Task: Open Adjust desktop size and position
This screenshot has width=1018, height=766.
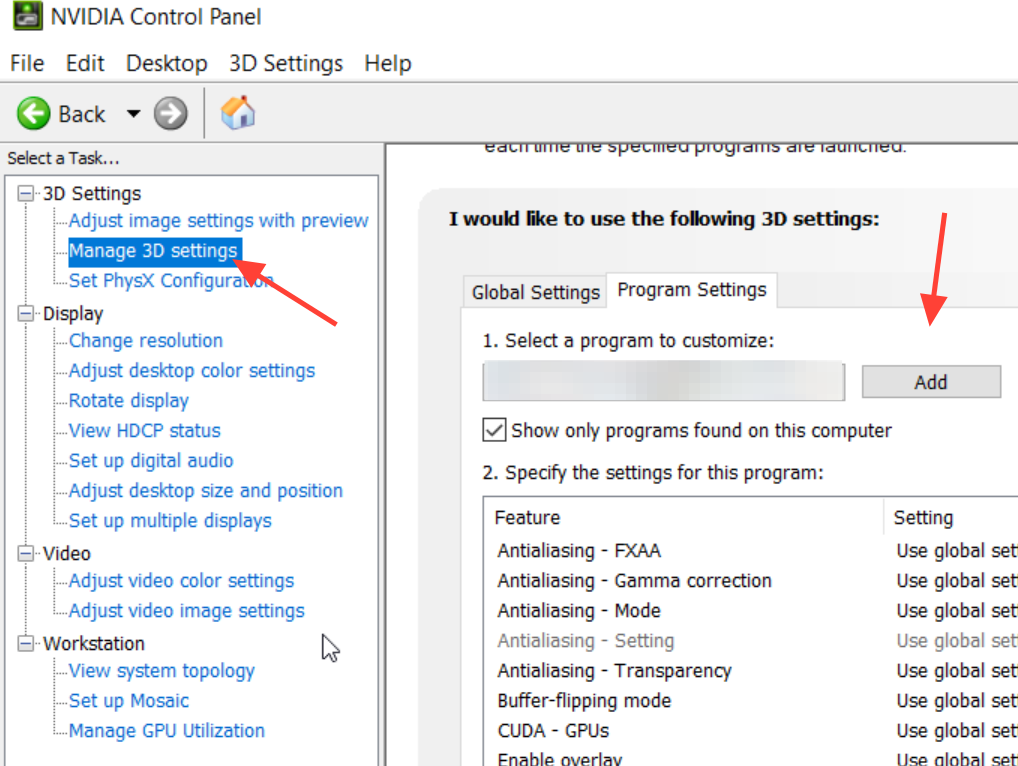Action: [x=205, y=491]
